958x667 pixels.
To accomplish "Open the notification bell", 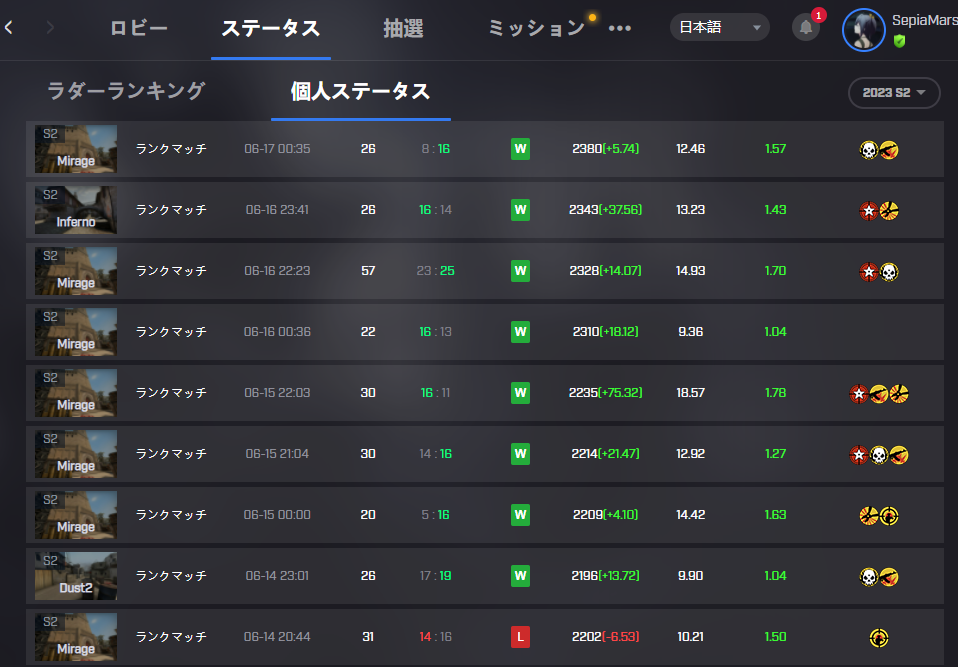I will (x=806, y=27).
